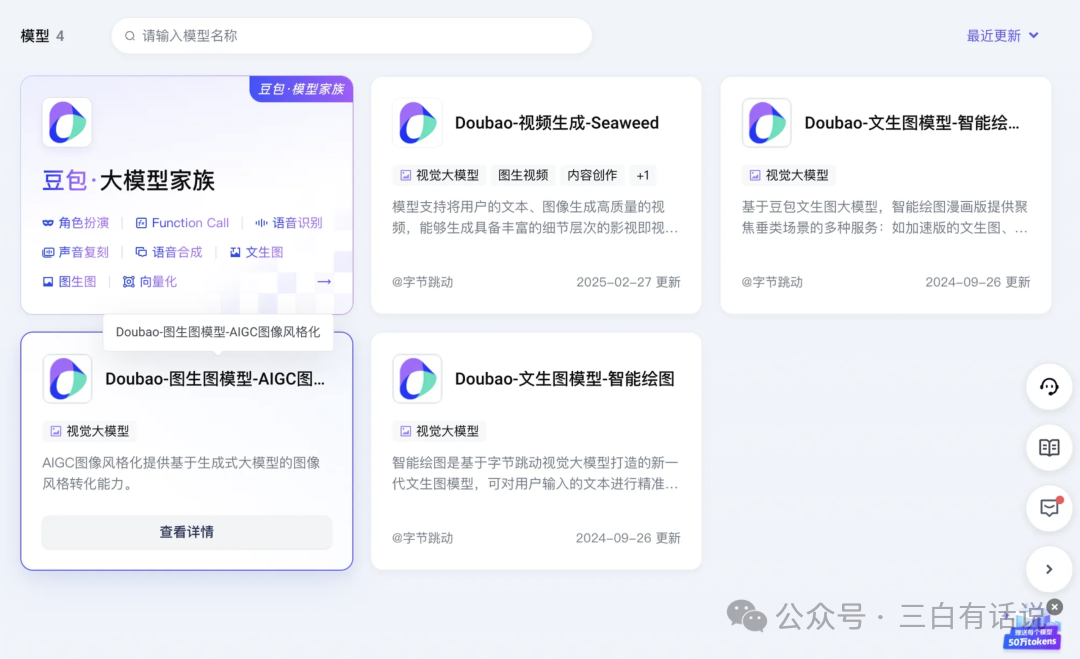Screen dimensions: 1080x659
Task: Open feedback message icon with red dot
Action: (x=1049, y=508)
